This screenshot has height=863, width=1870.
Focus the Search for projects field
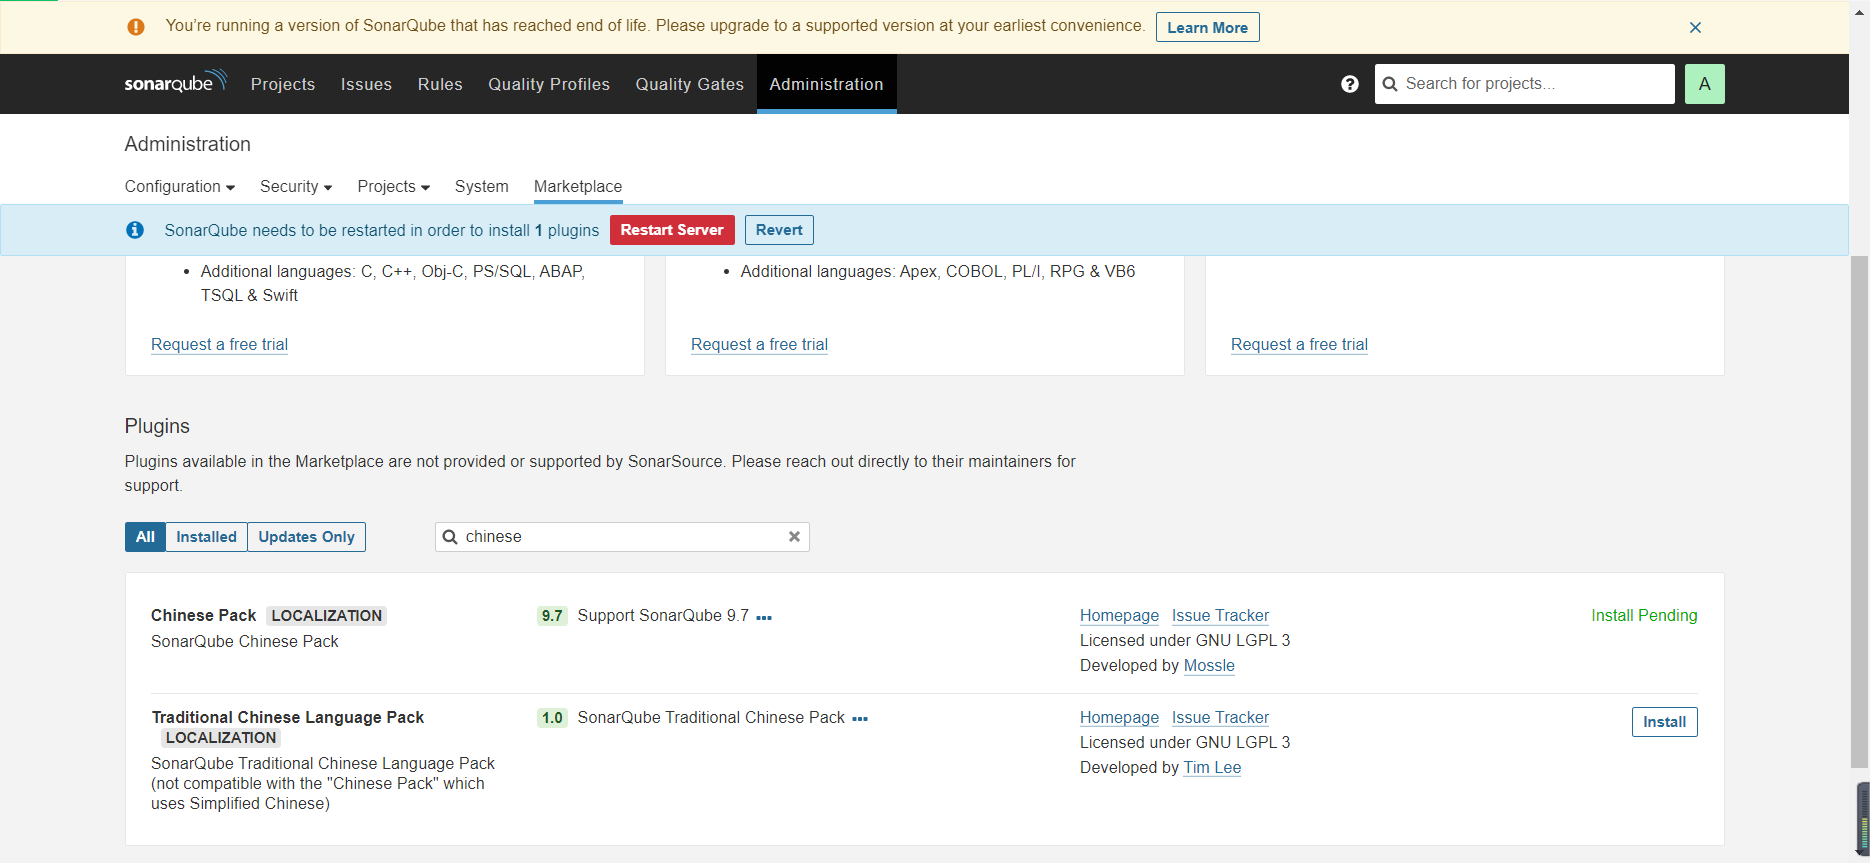point(1525,84)
